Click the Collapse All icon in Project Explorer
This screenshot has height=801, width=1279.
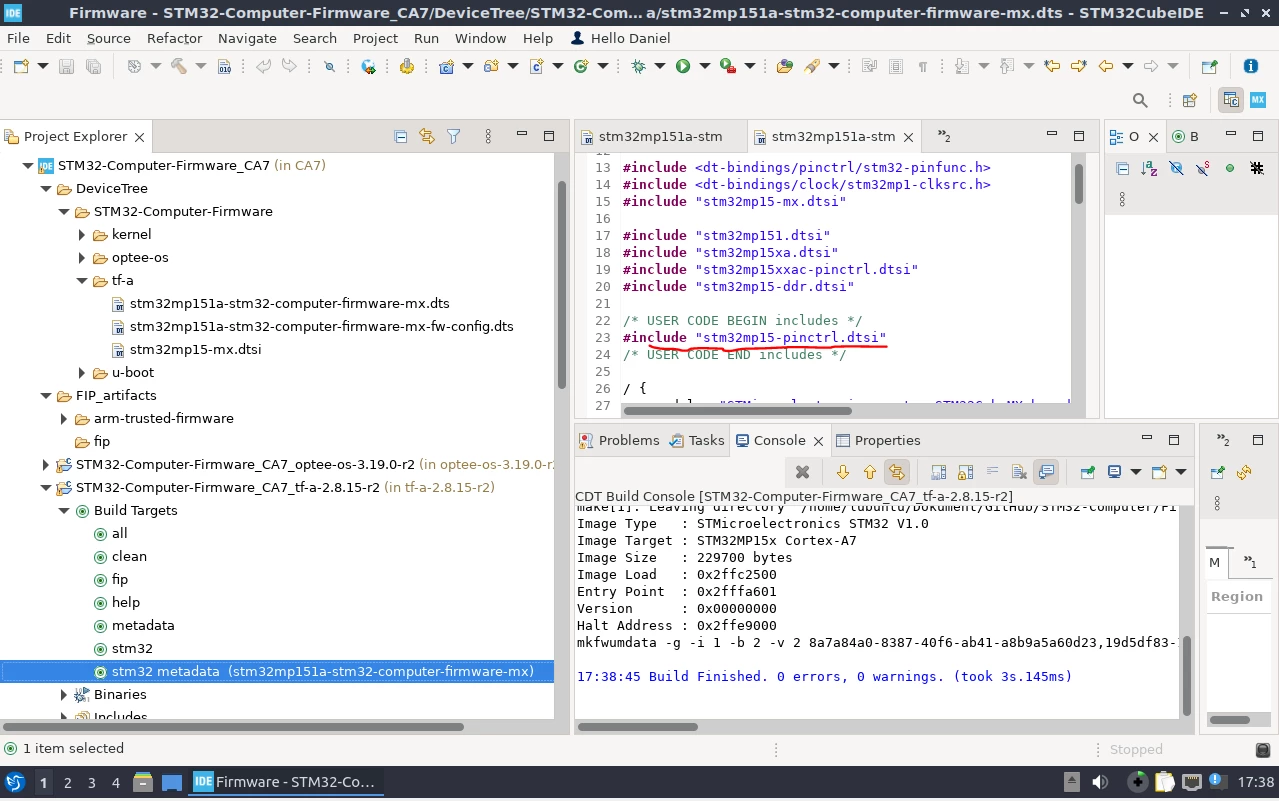pyautogui.click(x=400, y=136)
